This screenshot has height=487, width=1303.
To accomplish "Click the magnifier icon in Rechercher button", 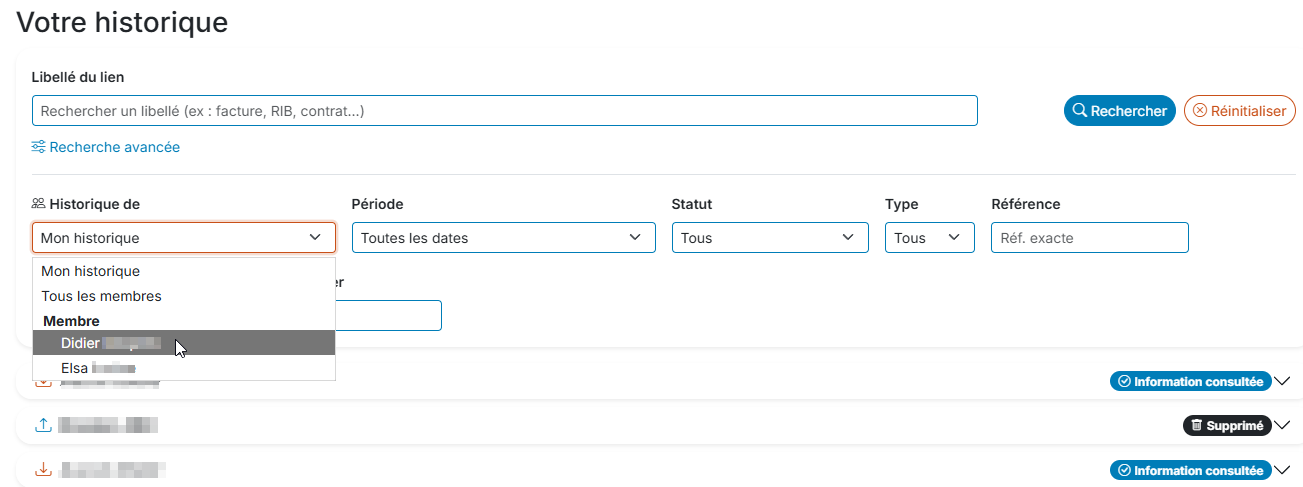I will pos(1079,111).
